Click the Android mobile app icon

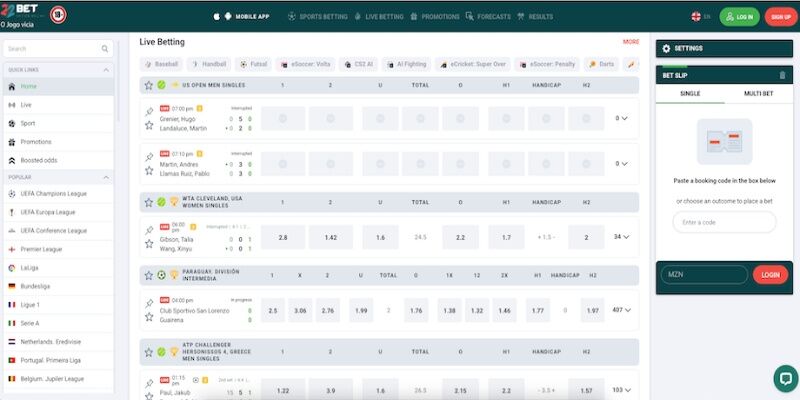(227, 17)
